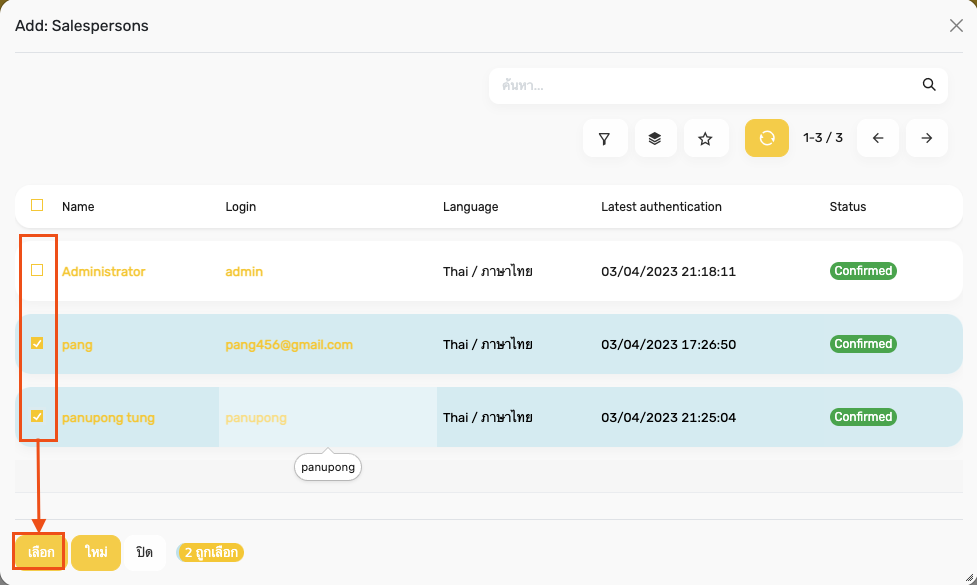Click the search magnifier icon

[x=929, y=85]
